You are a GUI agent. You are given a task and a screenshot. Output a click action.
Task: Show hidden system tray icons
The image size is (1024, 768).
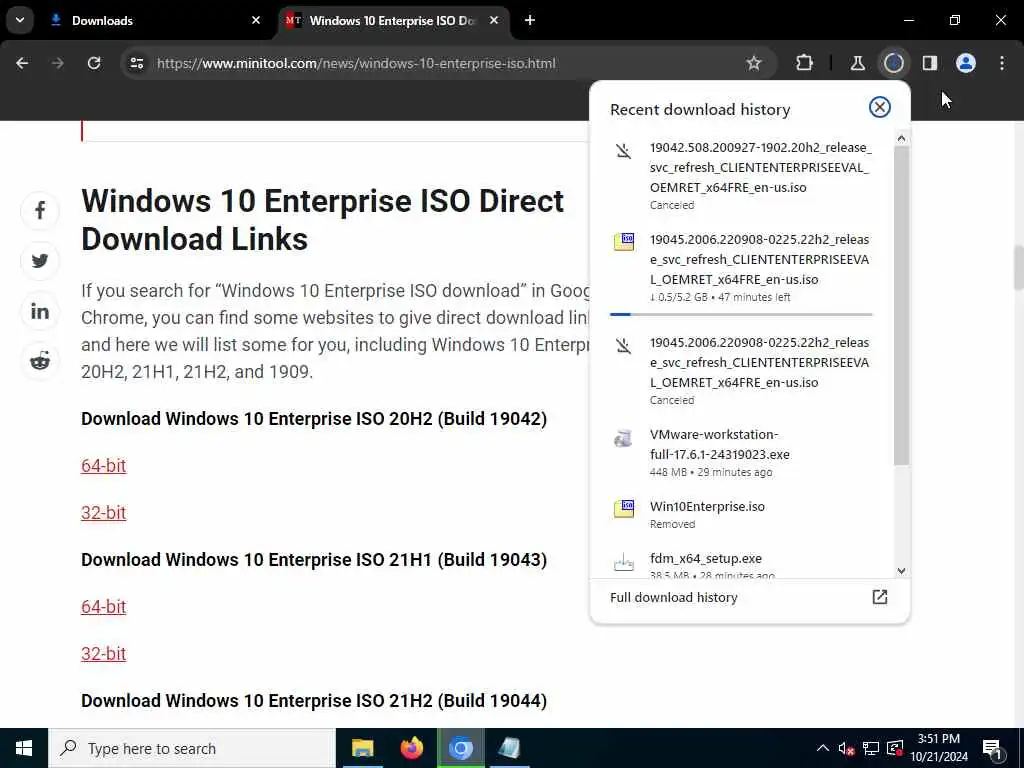823,748
